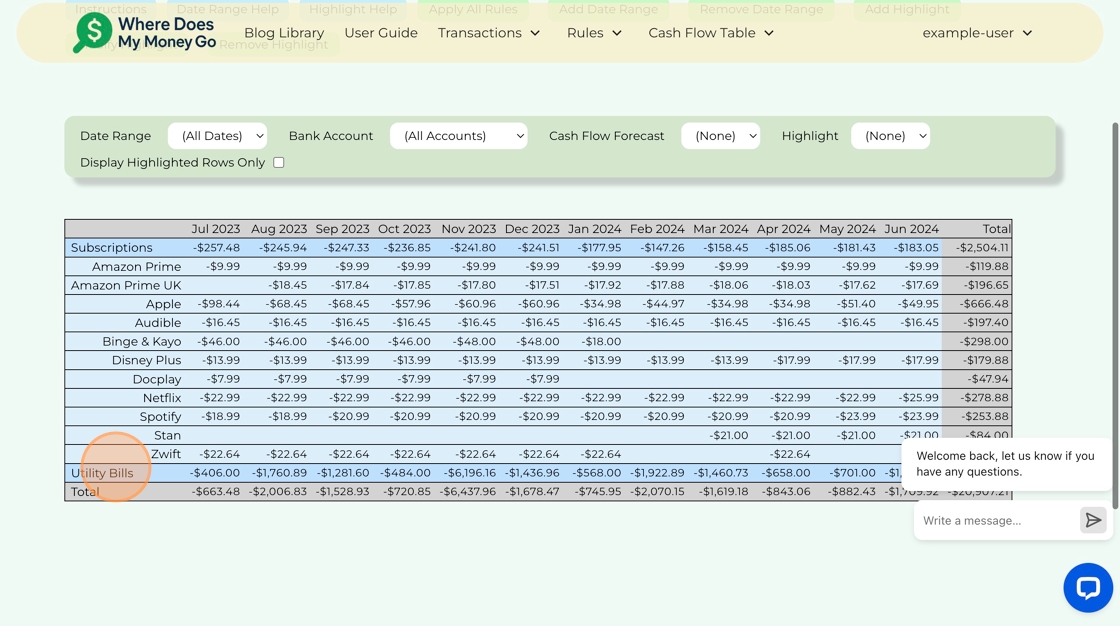Select the Oct 2023 column header
This screenshot has height=626, width=1120.
tap(404, 229)
